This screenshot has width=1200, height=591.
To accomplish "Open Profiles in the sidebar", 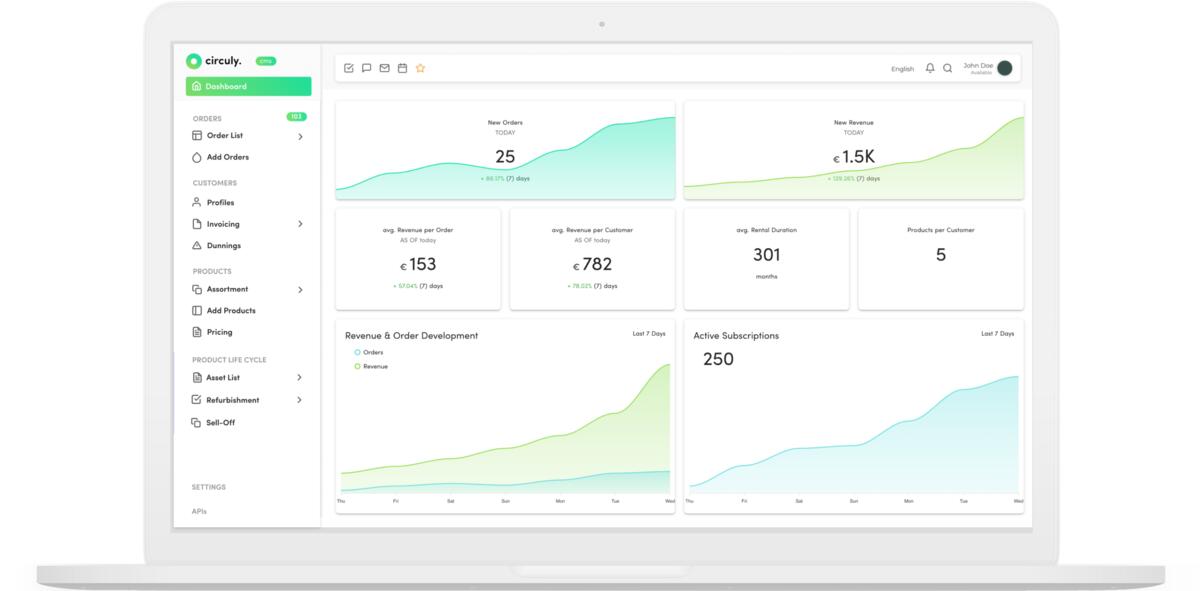I will point(220,202).
